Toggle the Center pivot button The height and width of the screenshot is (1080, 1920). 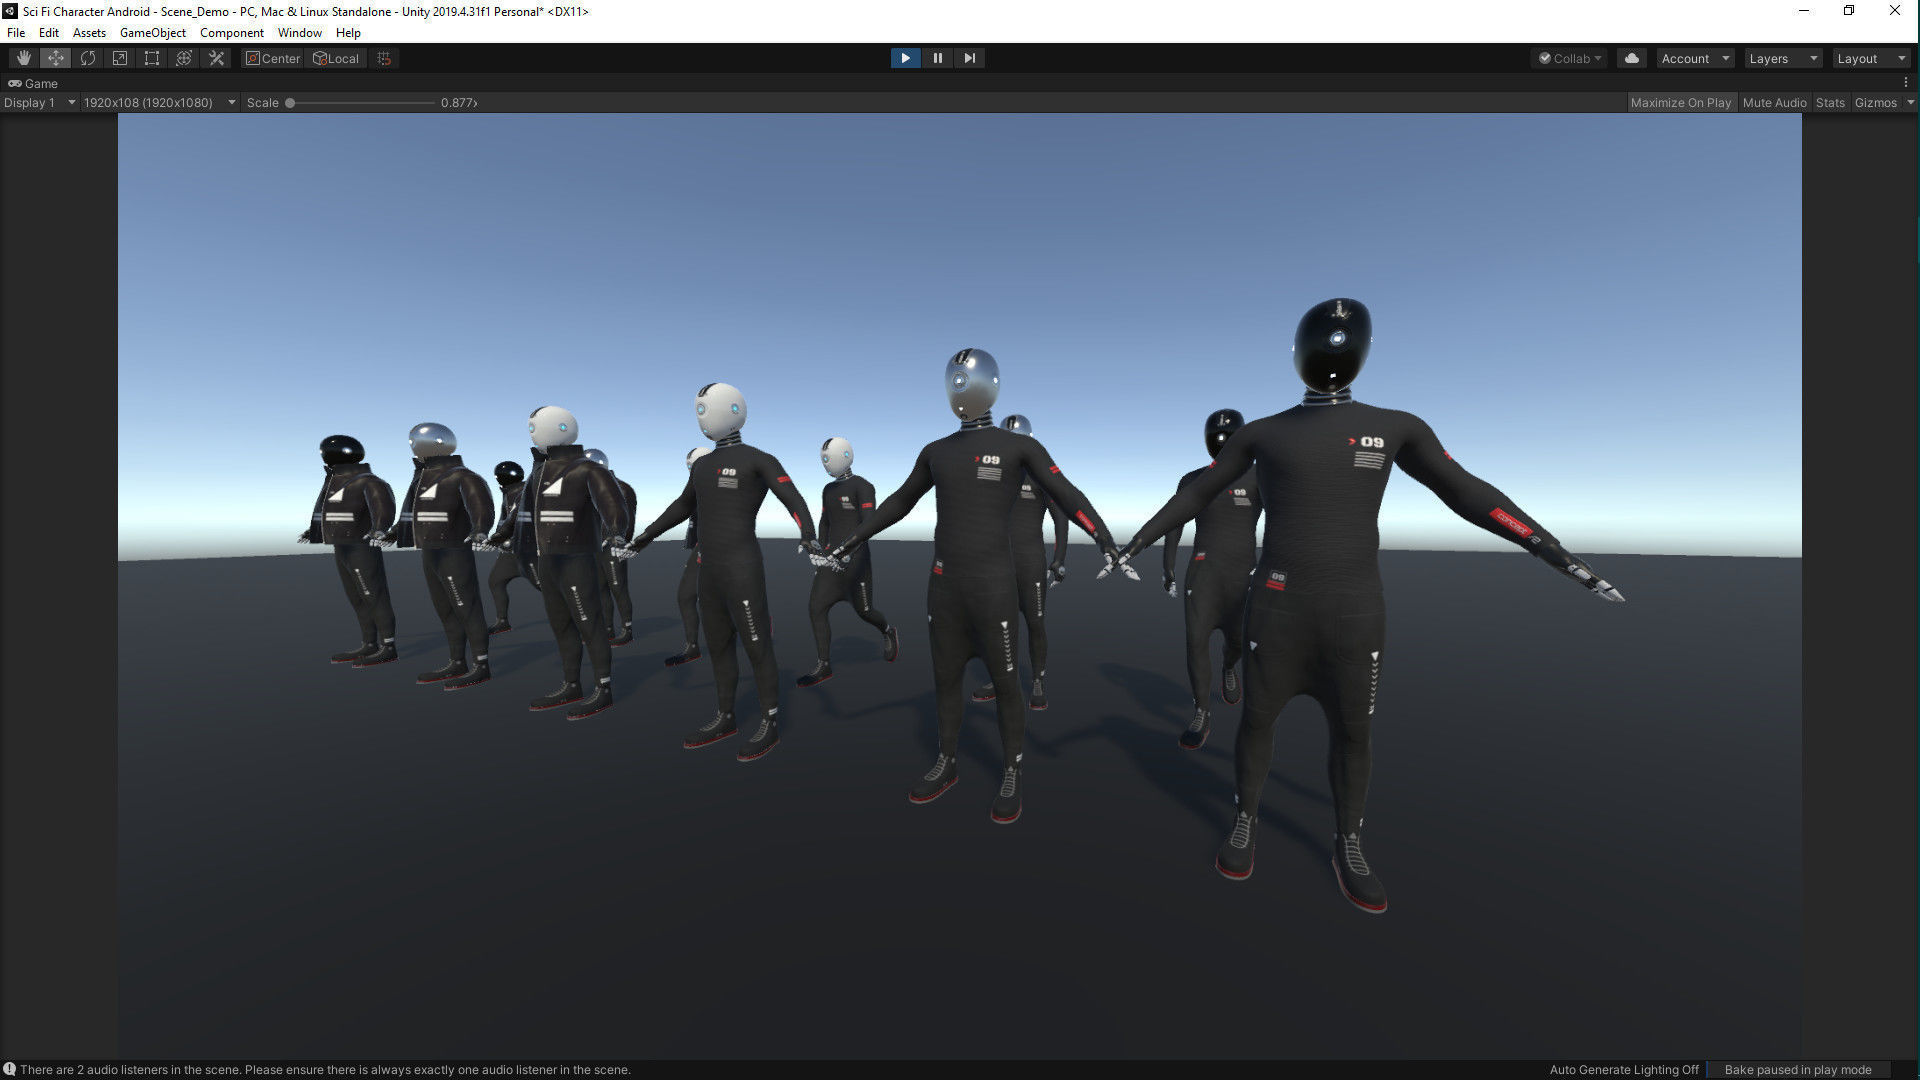(273, 58)
